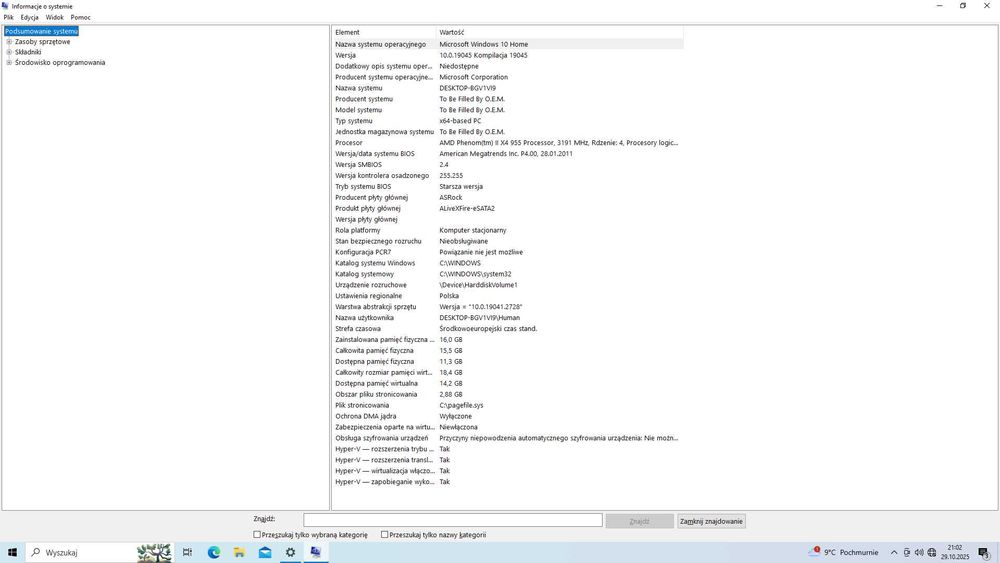Show hidden system tray icons
This screenshot has height=563, width=1000.
(x=894, y=552)
